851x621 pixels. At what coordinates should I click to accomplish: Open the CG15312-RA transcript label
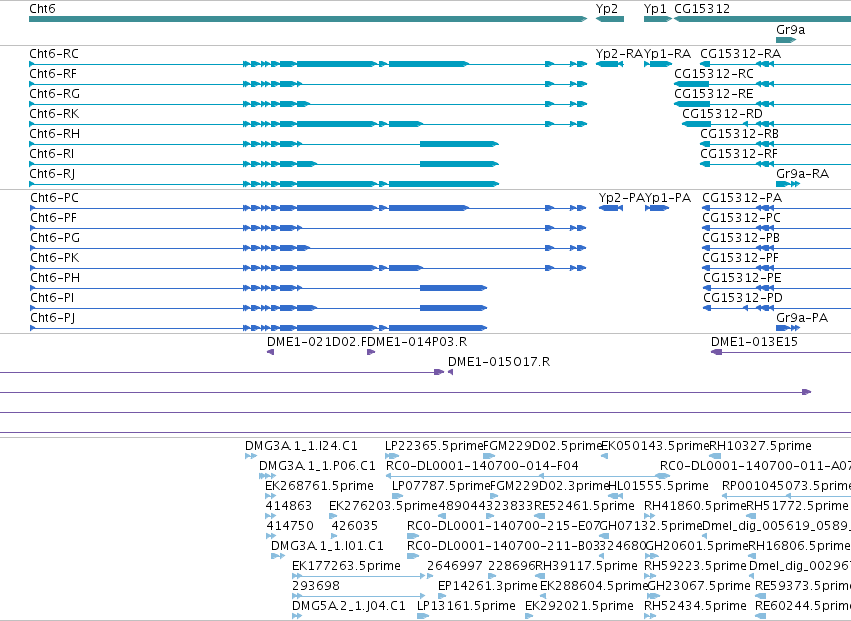[x=740, y=54]
